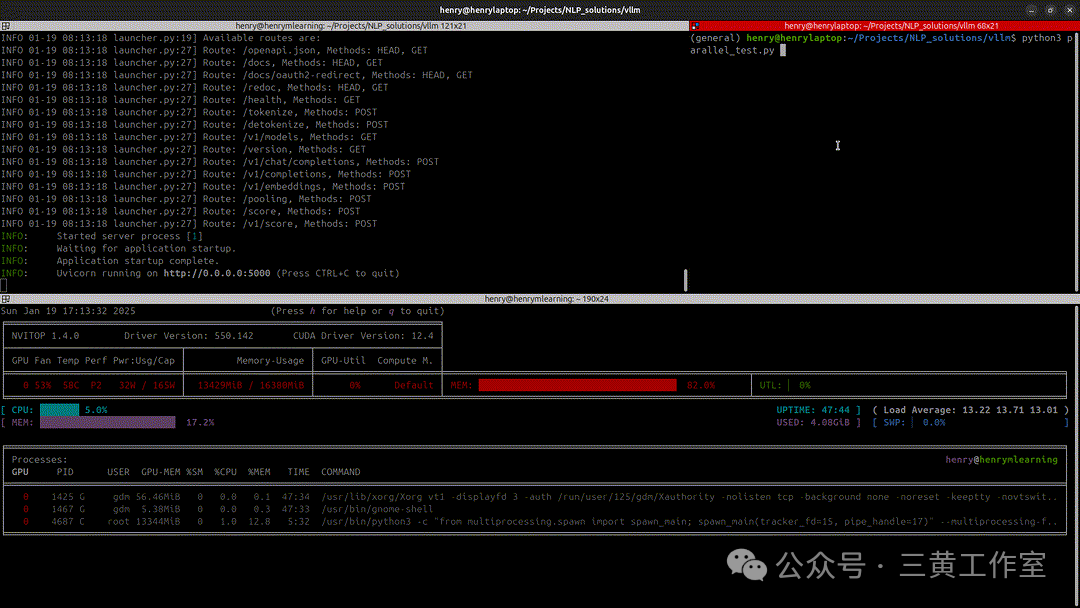This screenshot has width=1080, height=608.
Task: Click the terminal group icon in the top-left pane title bar
Action: click(x=5, y=25)
